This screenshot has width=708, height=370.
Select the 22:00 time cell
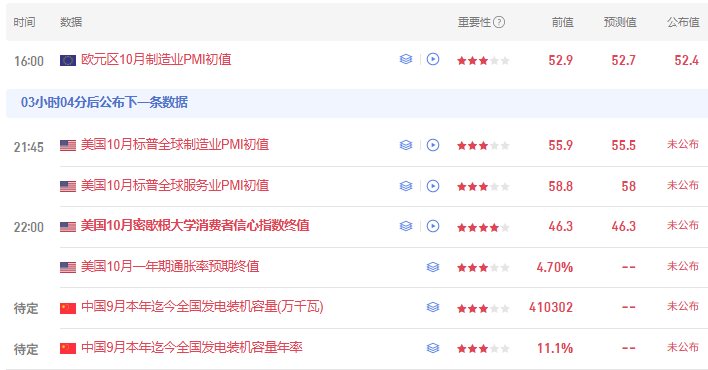29,227
